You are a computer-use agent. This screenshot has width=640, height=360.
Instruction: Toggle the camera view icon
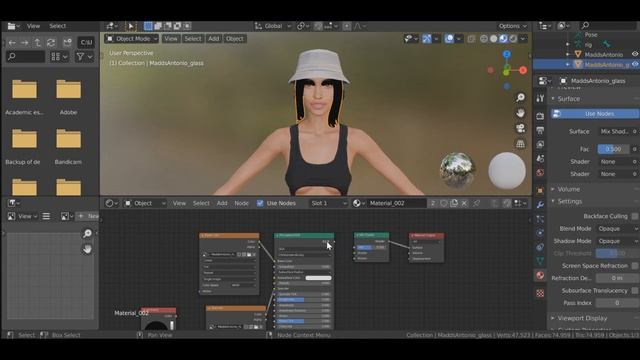520,128
